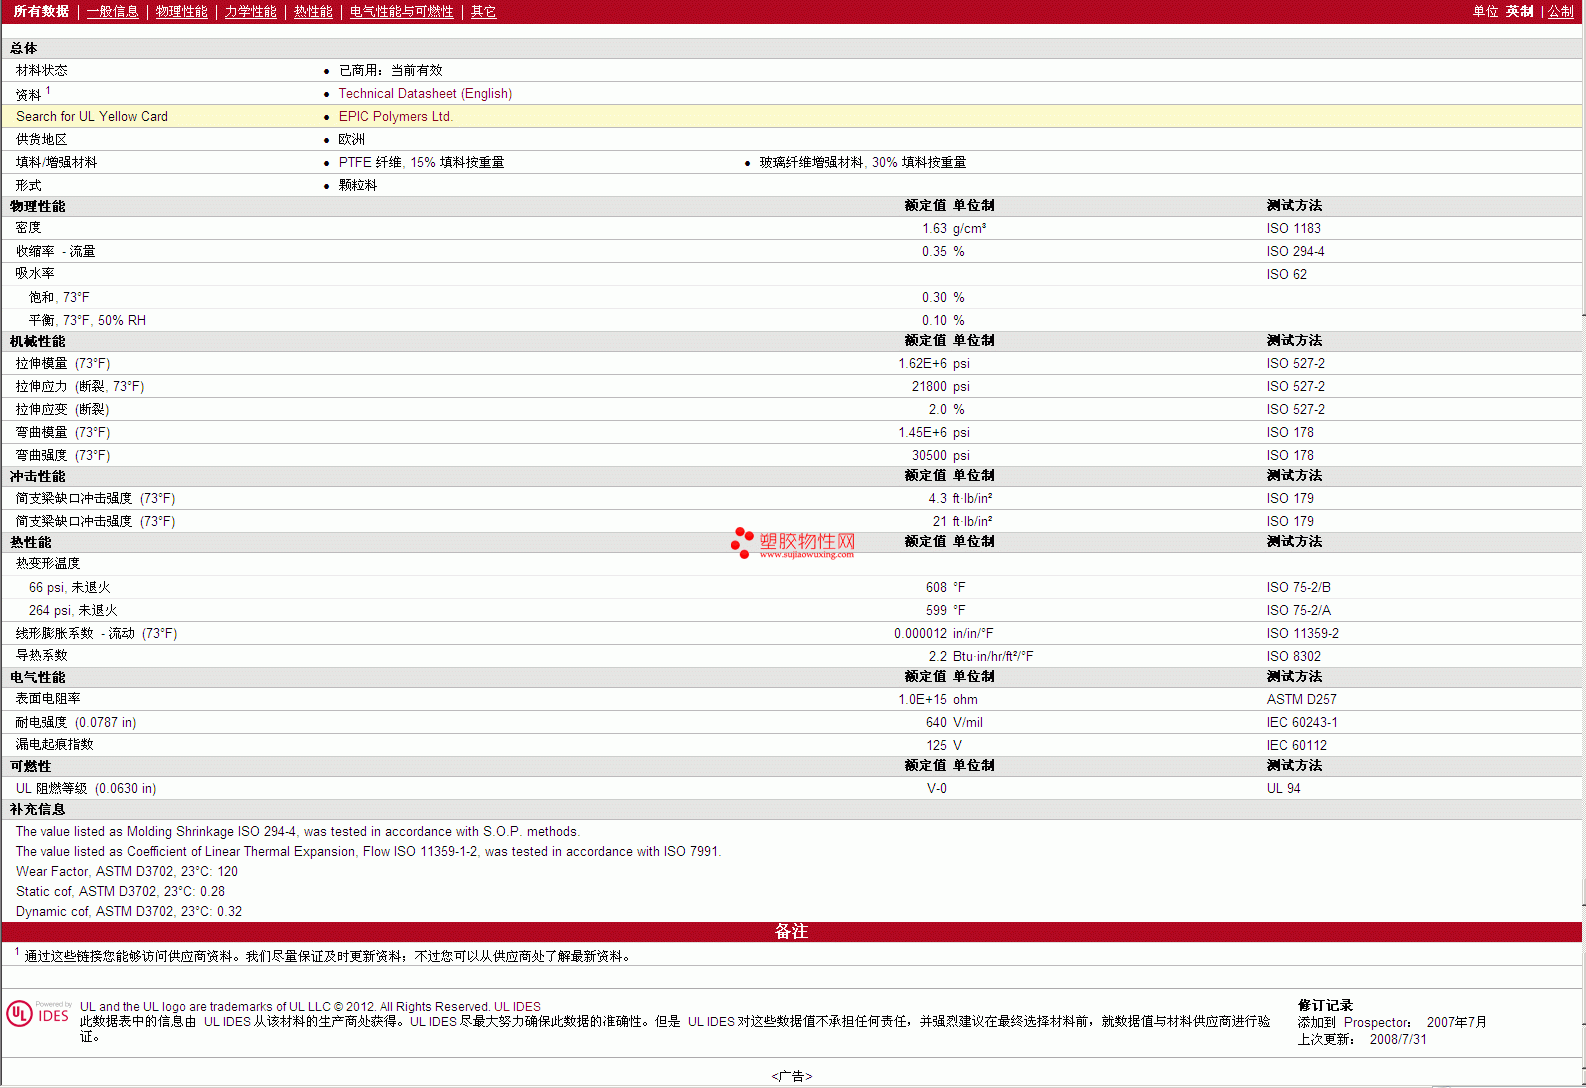Click the 广告 label at page bottom

point(791,1076)
